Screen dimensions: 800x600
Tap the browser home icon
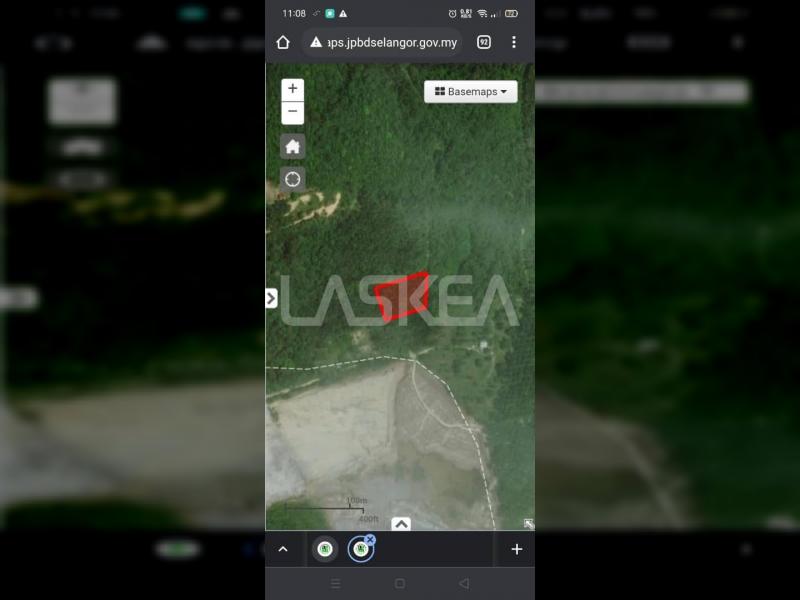(x=283, y=42)
